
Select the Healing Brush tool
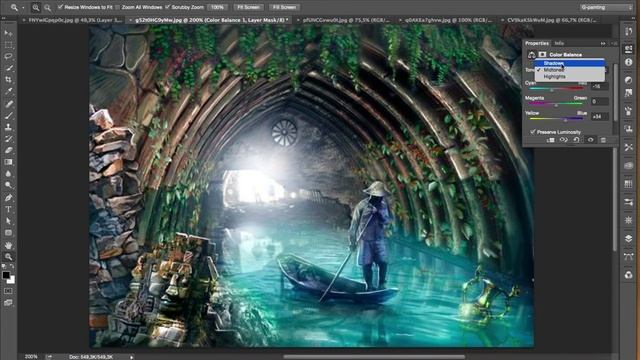(x=8, y=104)
